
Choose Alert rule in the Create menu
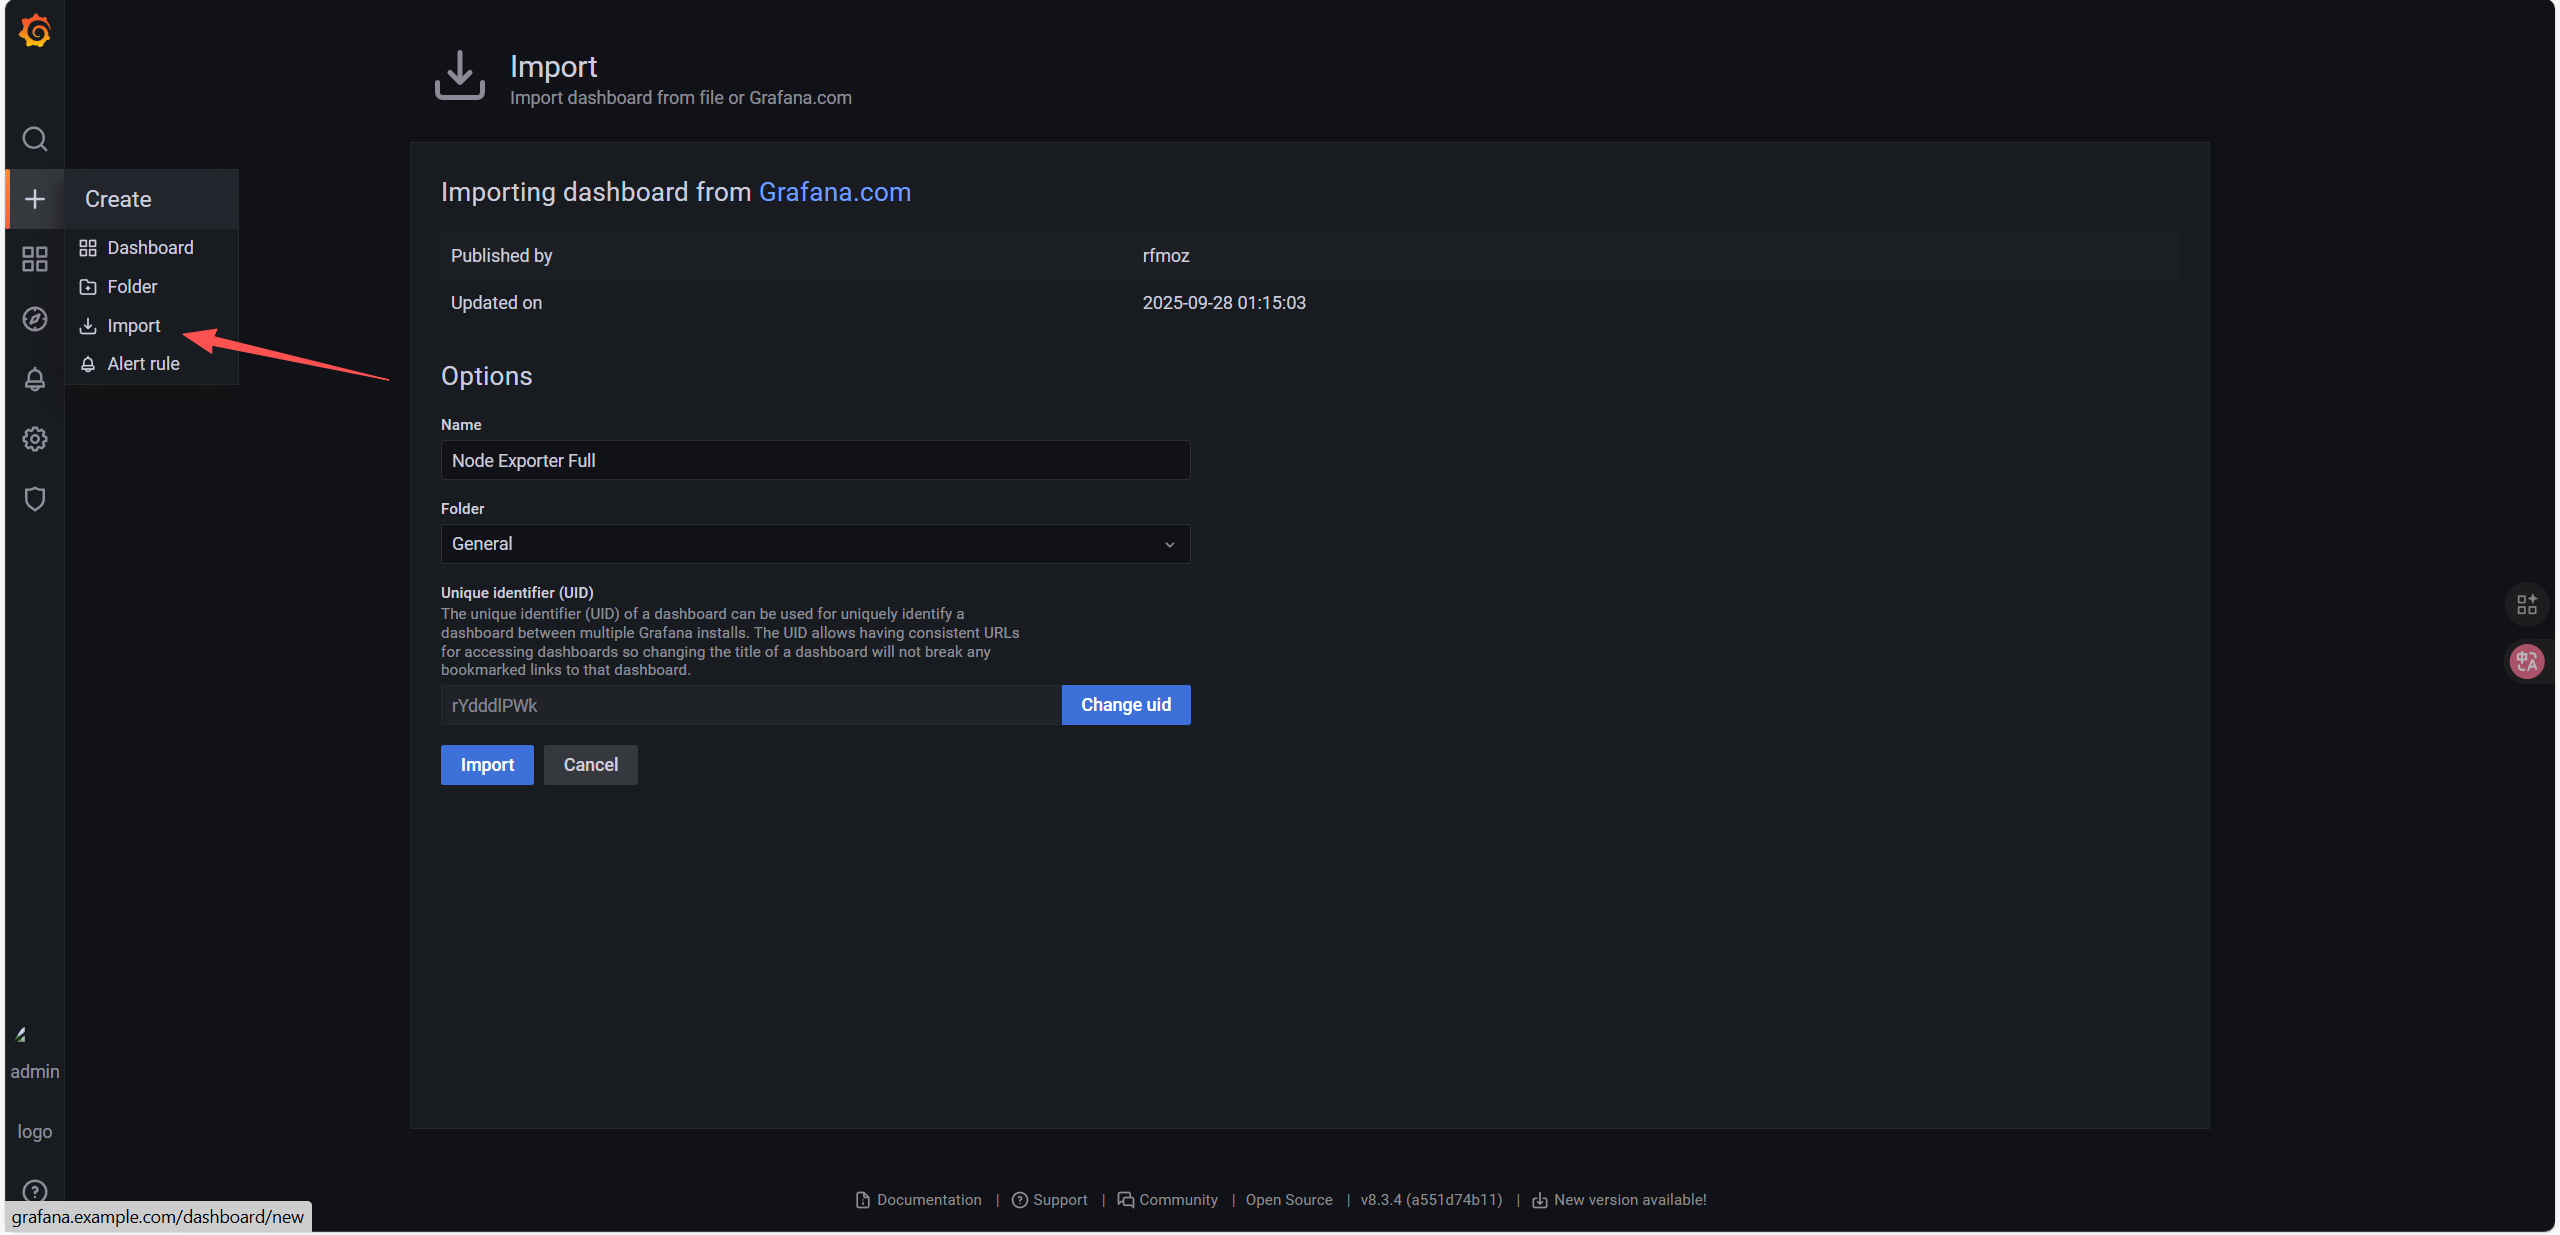143,364
